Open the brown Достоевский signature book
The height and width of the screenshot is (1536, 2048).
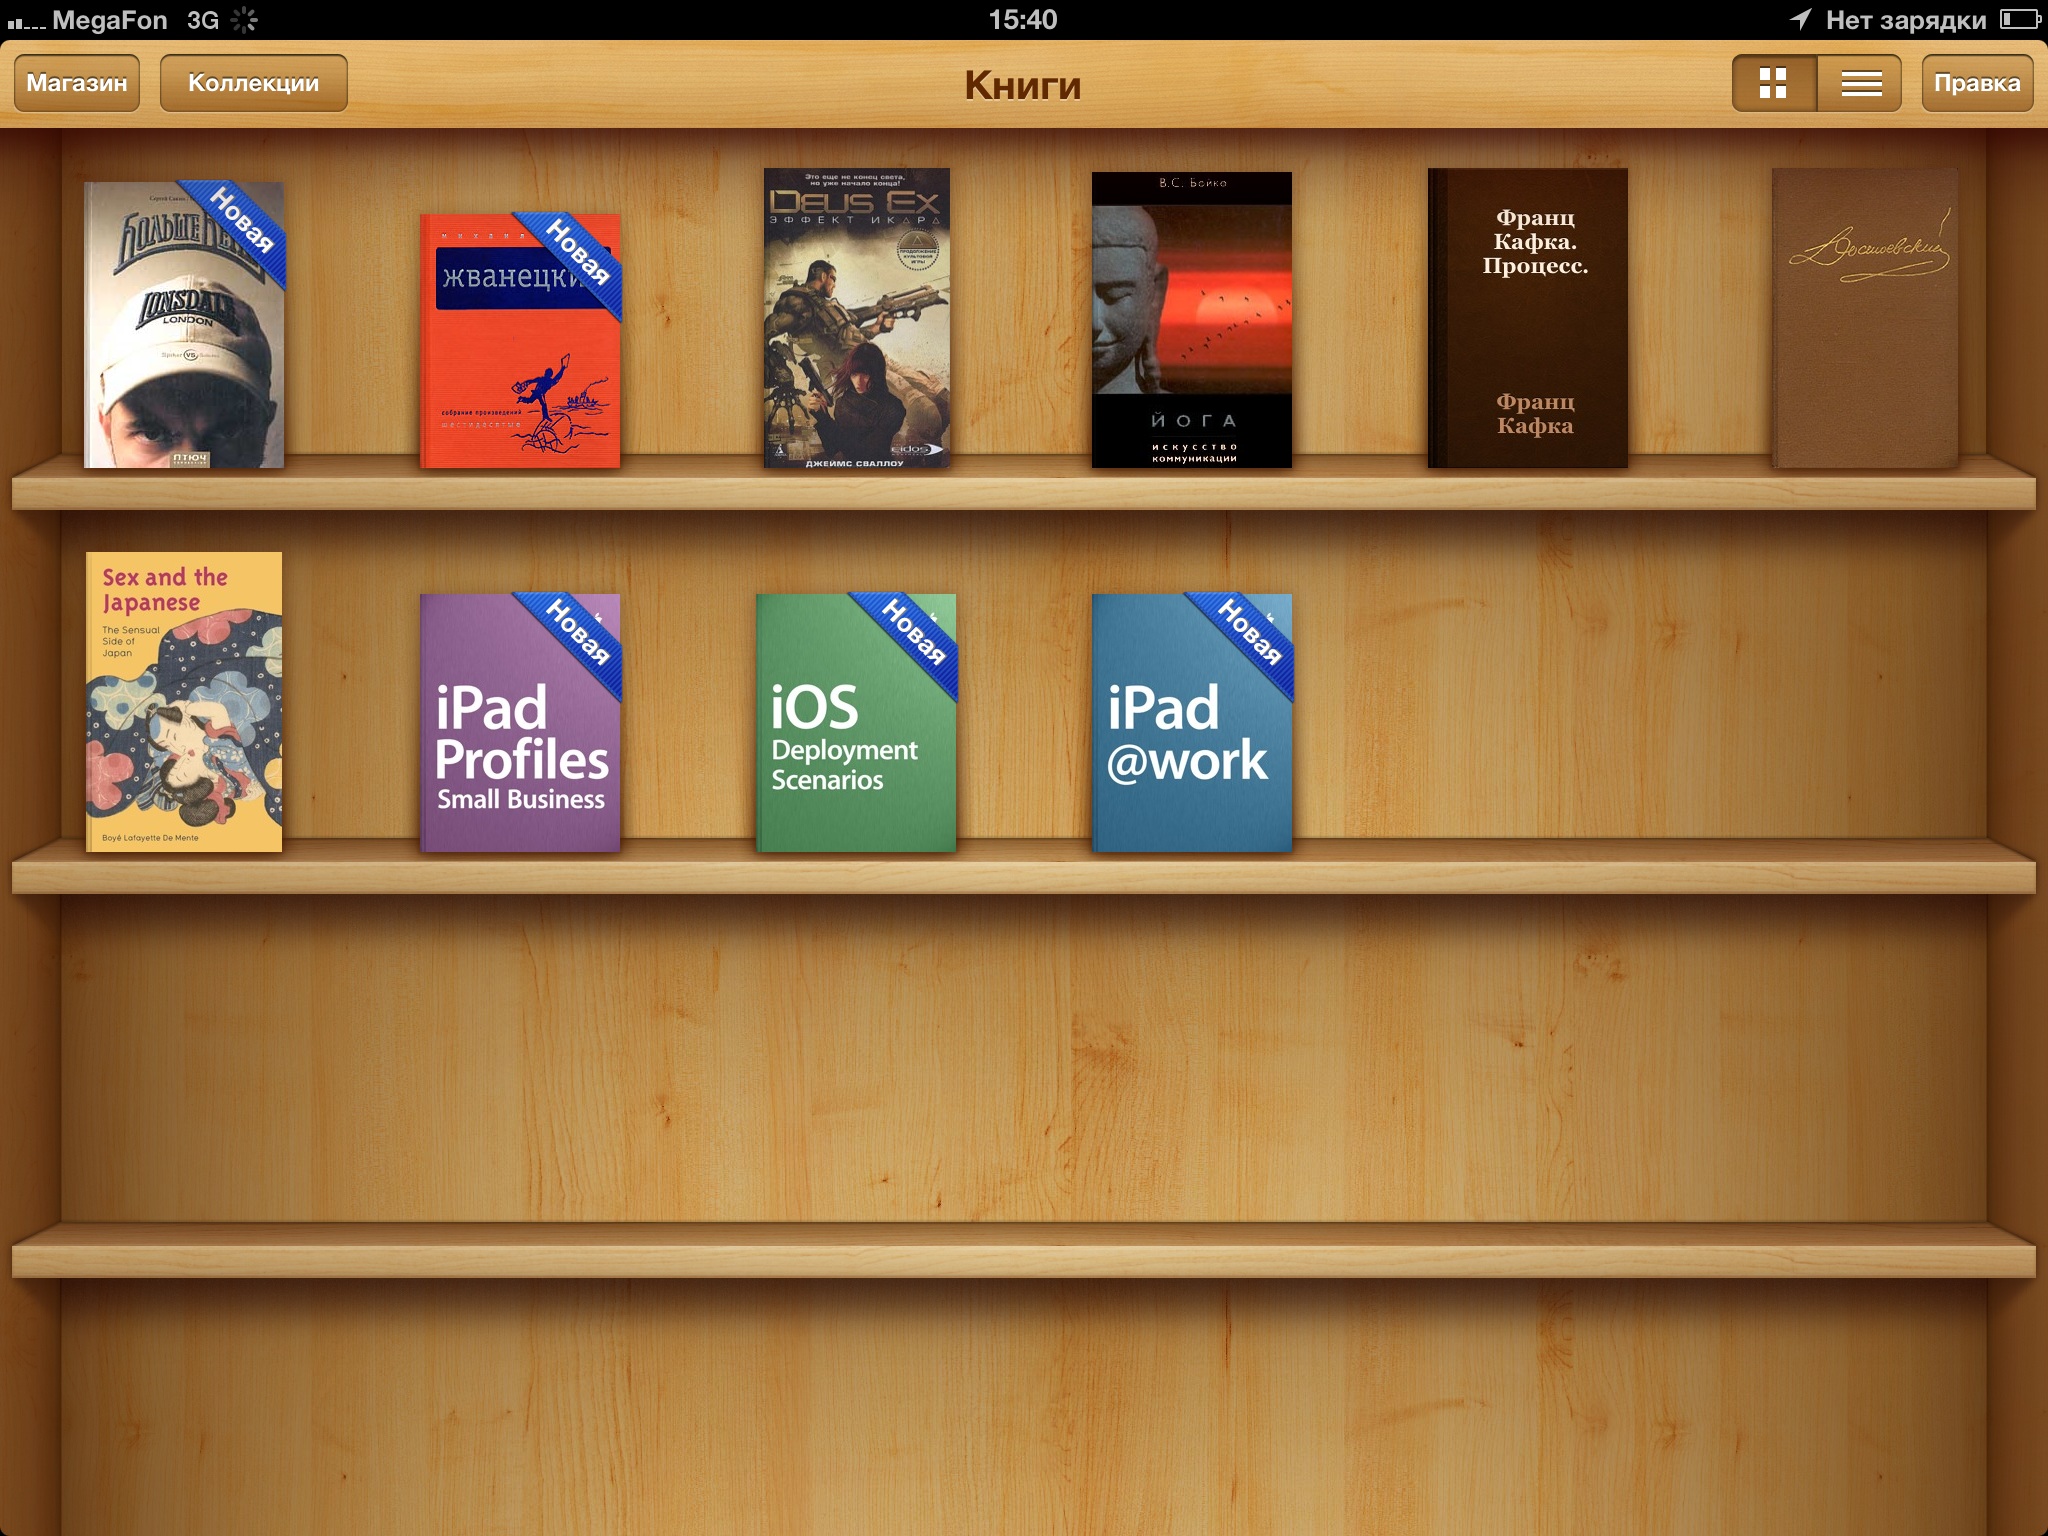click(1865, 318)
